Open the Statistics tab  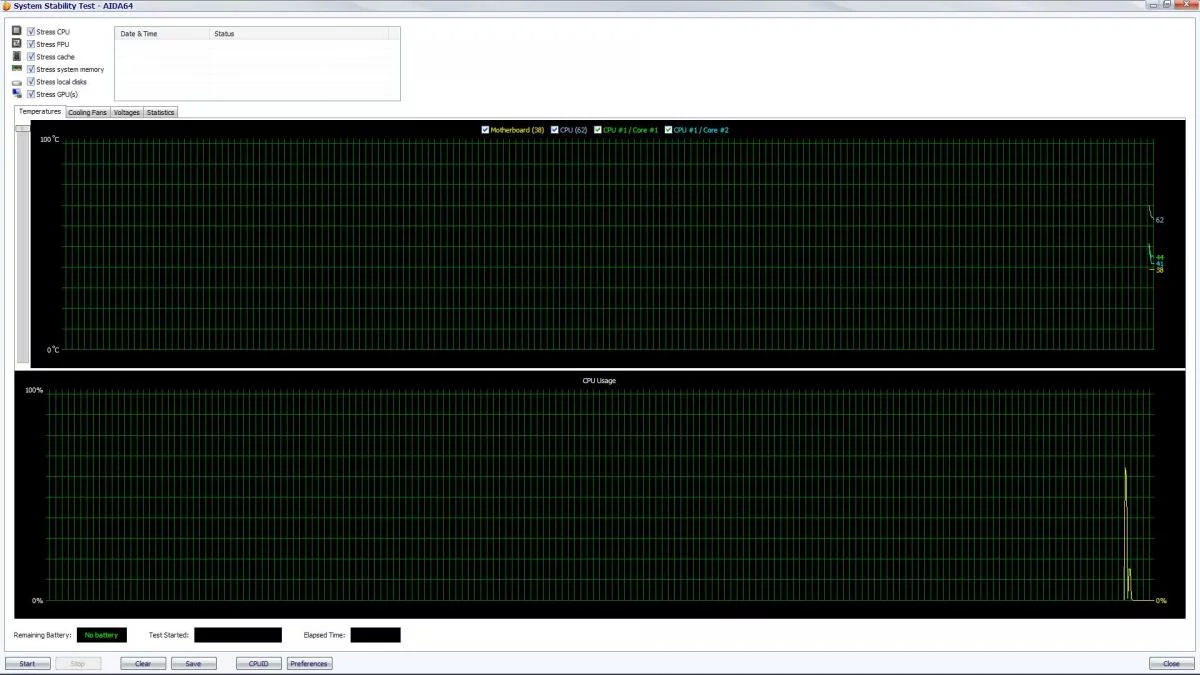tap(161, 112)
